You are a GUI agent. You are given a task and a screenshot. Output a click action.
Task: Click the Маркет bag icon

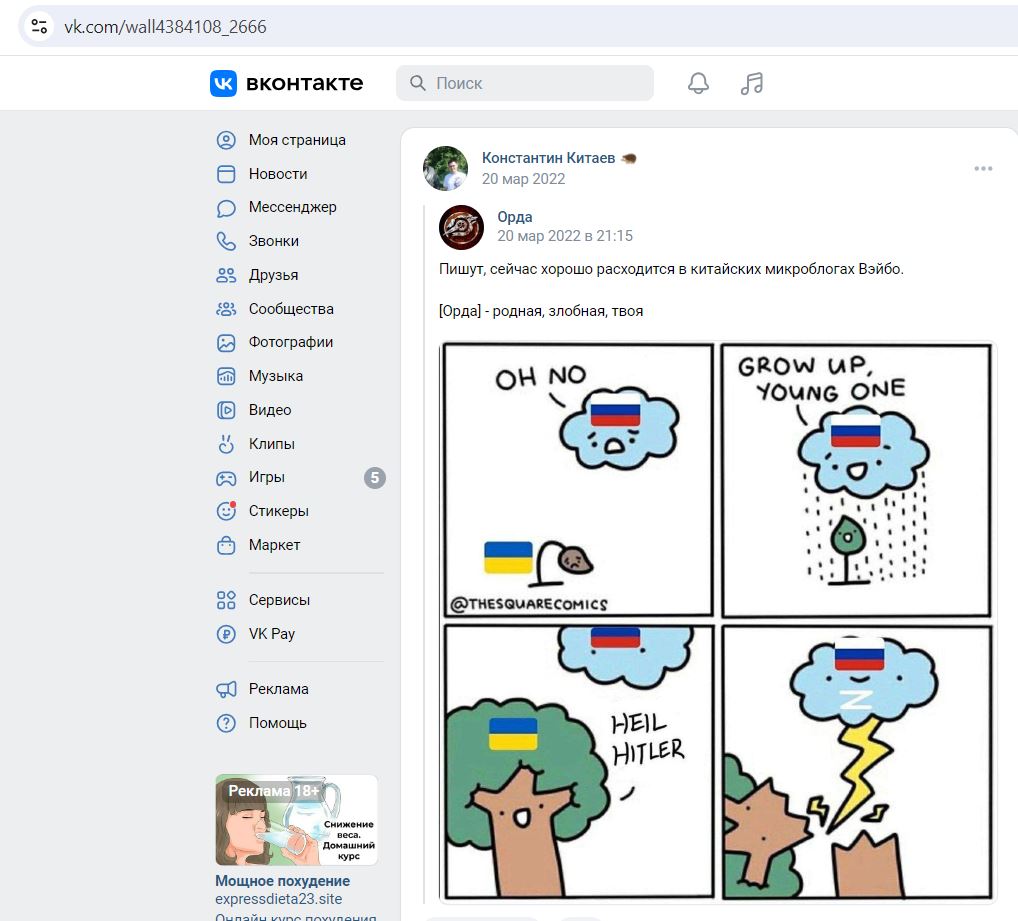point(226,545)
